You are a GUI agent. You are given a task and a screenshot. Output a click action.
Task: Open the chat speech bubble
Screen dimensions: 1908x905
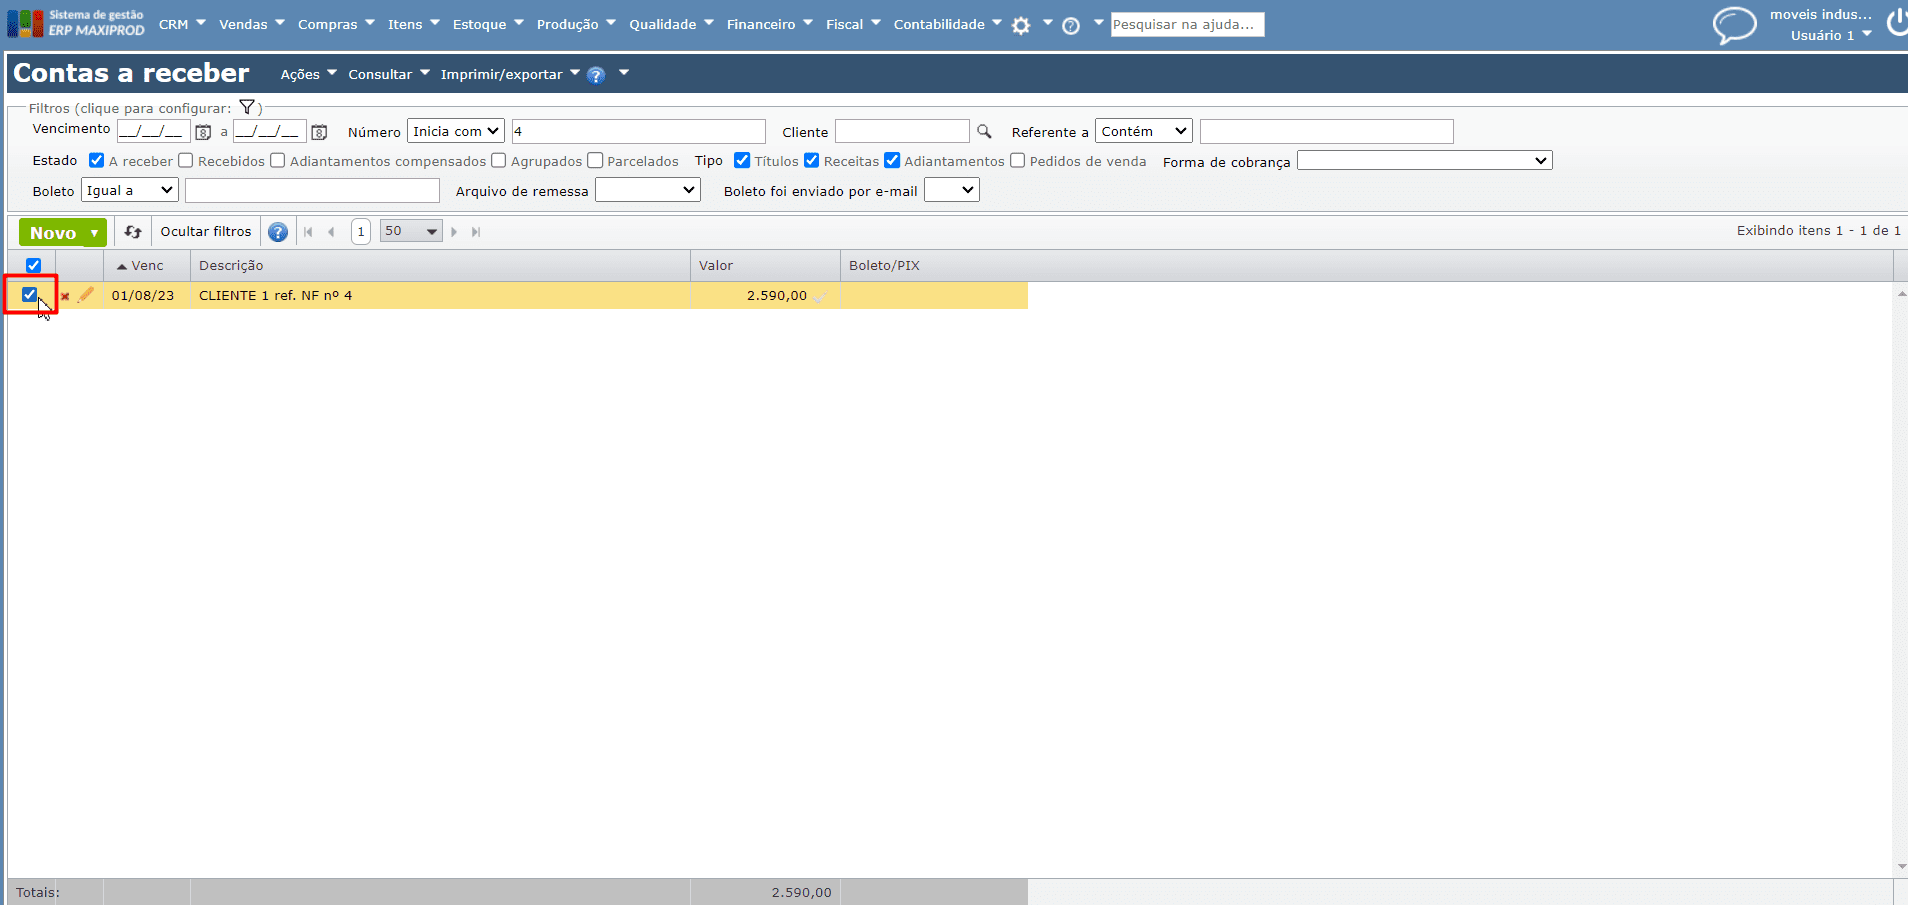(x=1734, y=25)
